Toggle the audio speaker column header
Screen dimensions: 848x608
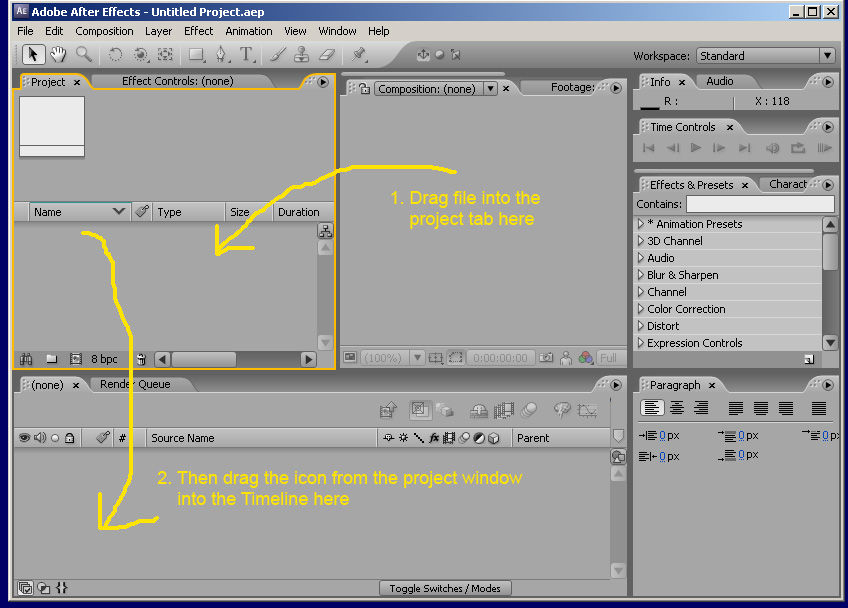(39, 438)
